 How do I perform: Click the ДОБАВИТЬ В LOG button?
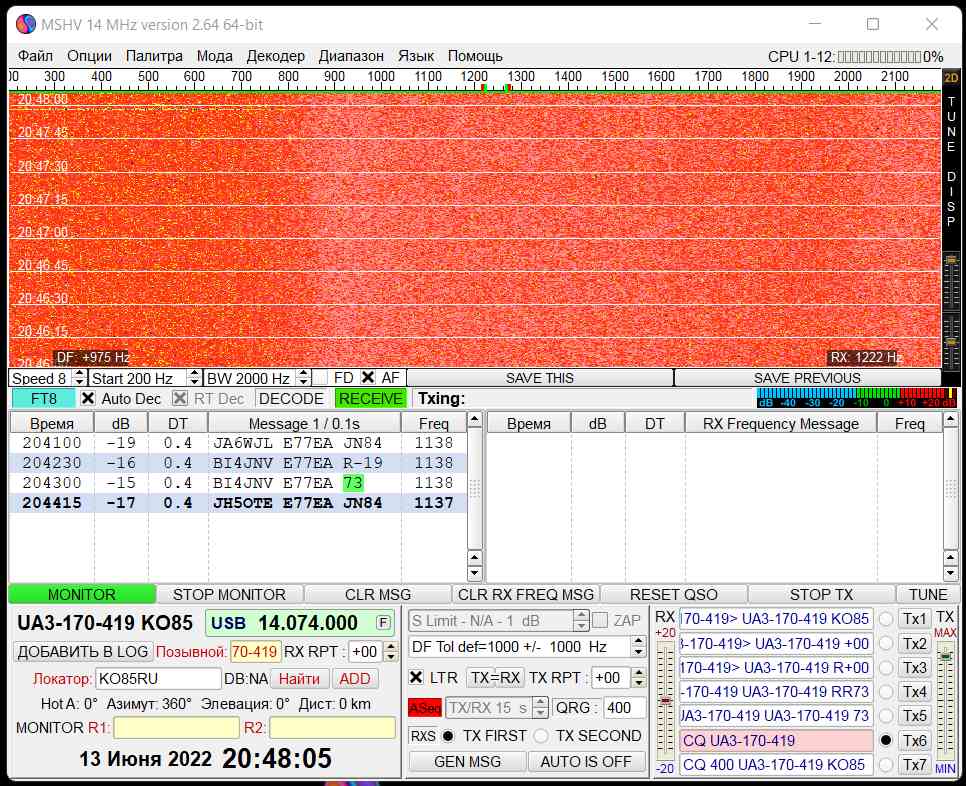tap(83, 652)
